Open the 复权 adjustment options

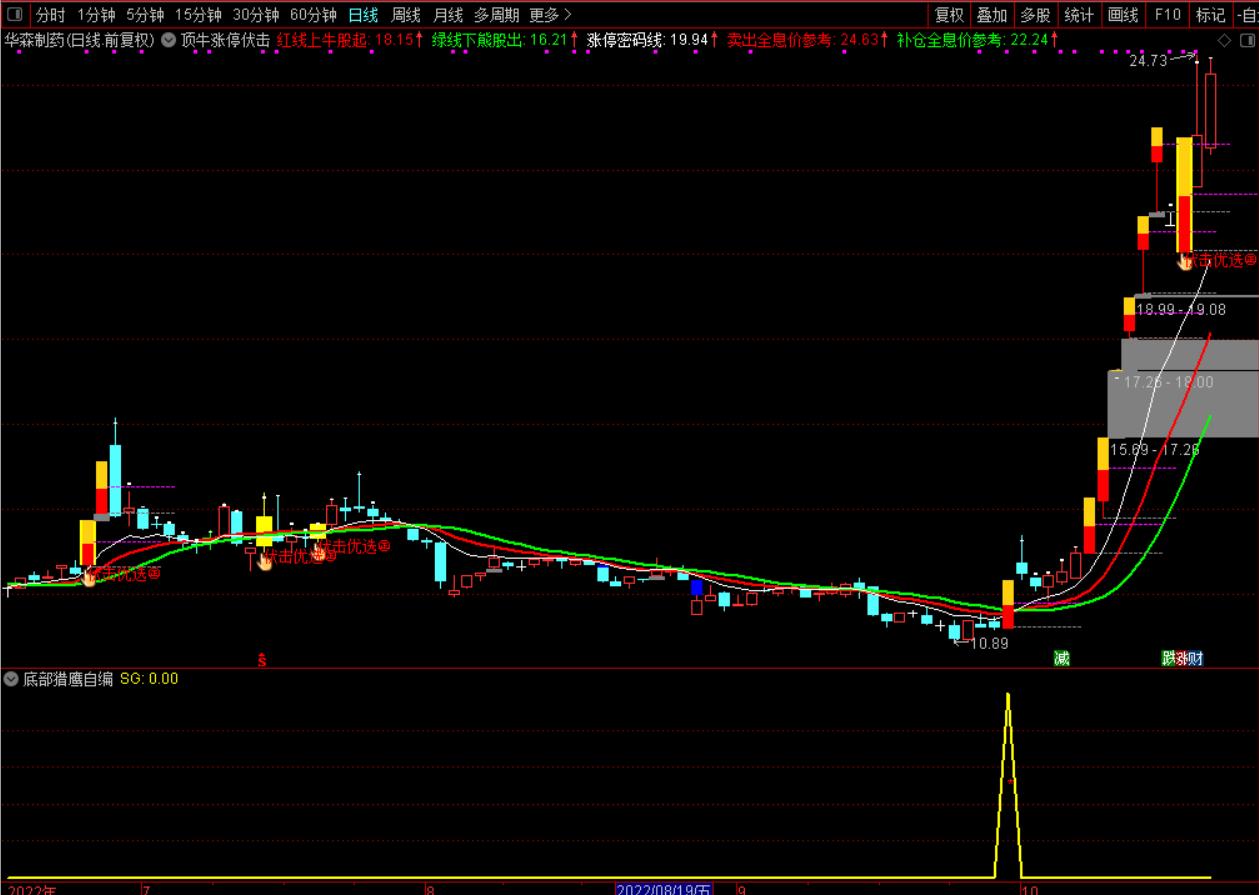click(949, 15)
